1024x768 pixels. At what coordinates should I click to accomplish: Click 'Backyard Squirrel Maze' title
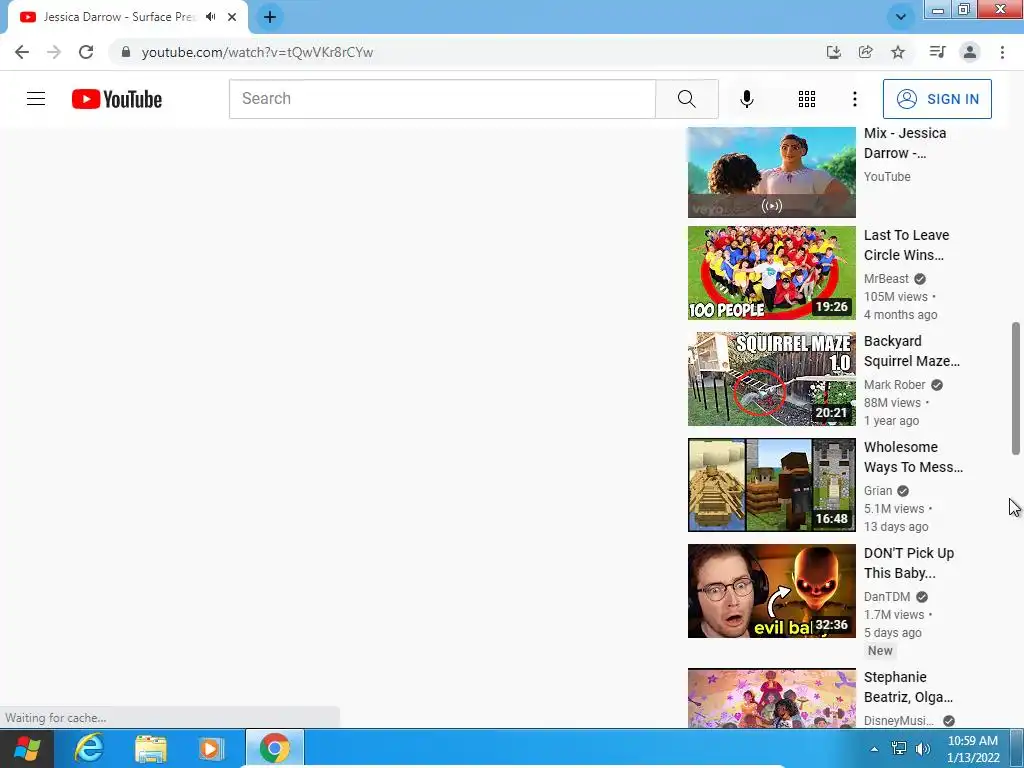click(x=912, y=351)
